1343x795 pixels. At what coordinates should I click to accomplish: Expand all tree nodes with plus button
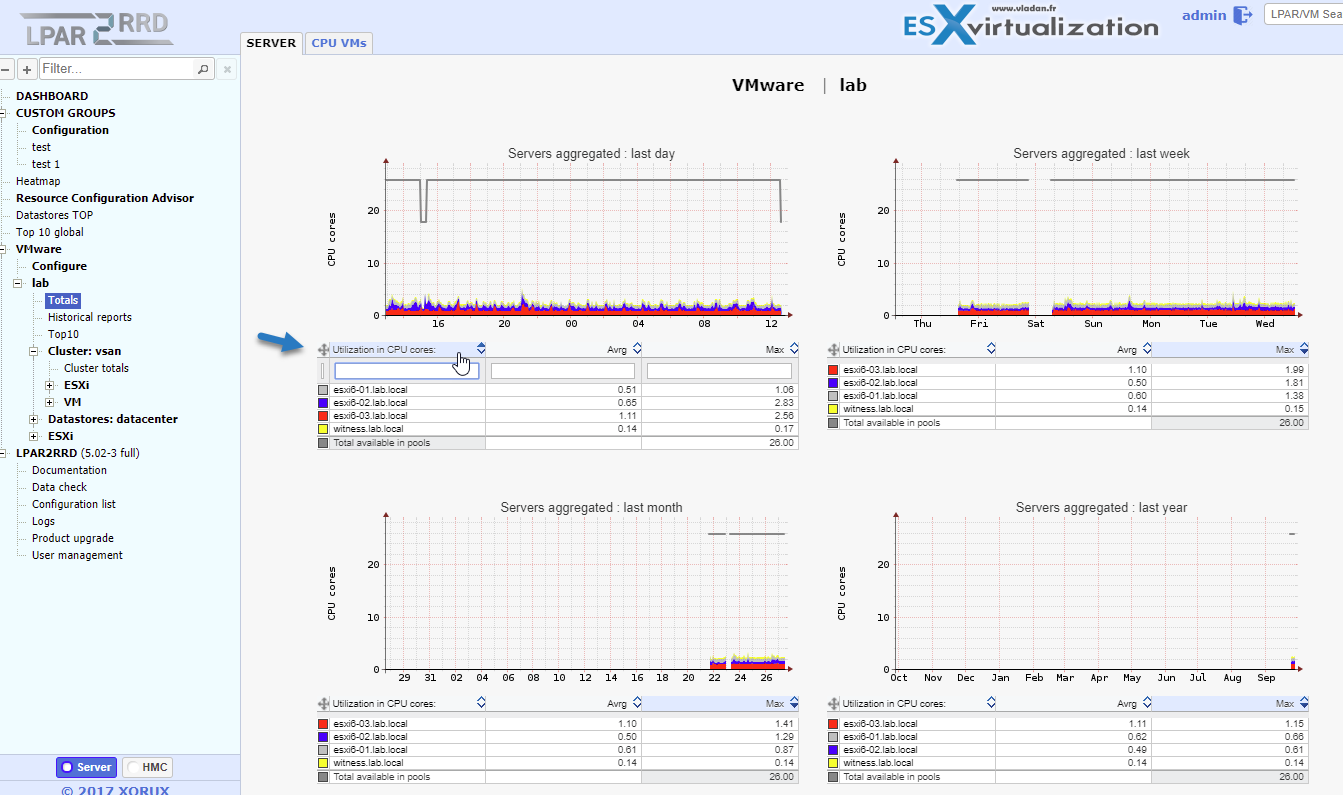click(27, 69)
